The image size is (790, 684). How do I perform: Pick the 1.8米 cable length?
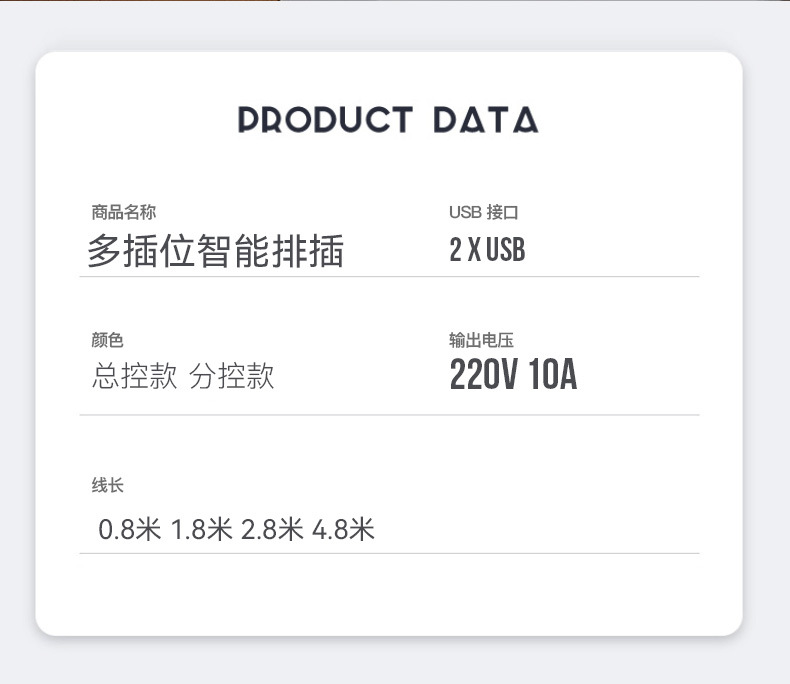coord(201,529)
